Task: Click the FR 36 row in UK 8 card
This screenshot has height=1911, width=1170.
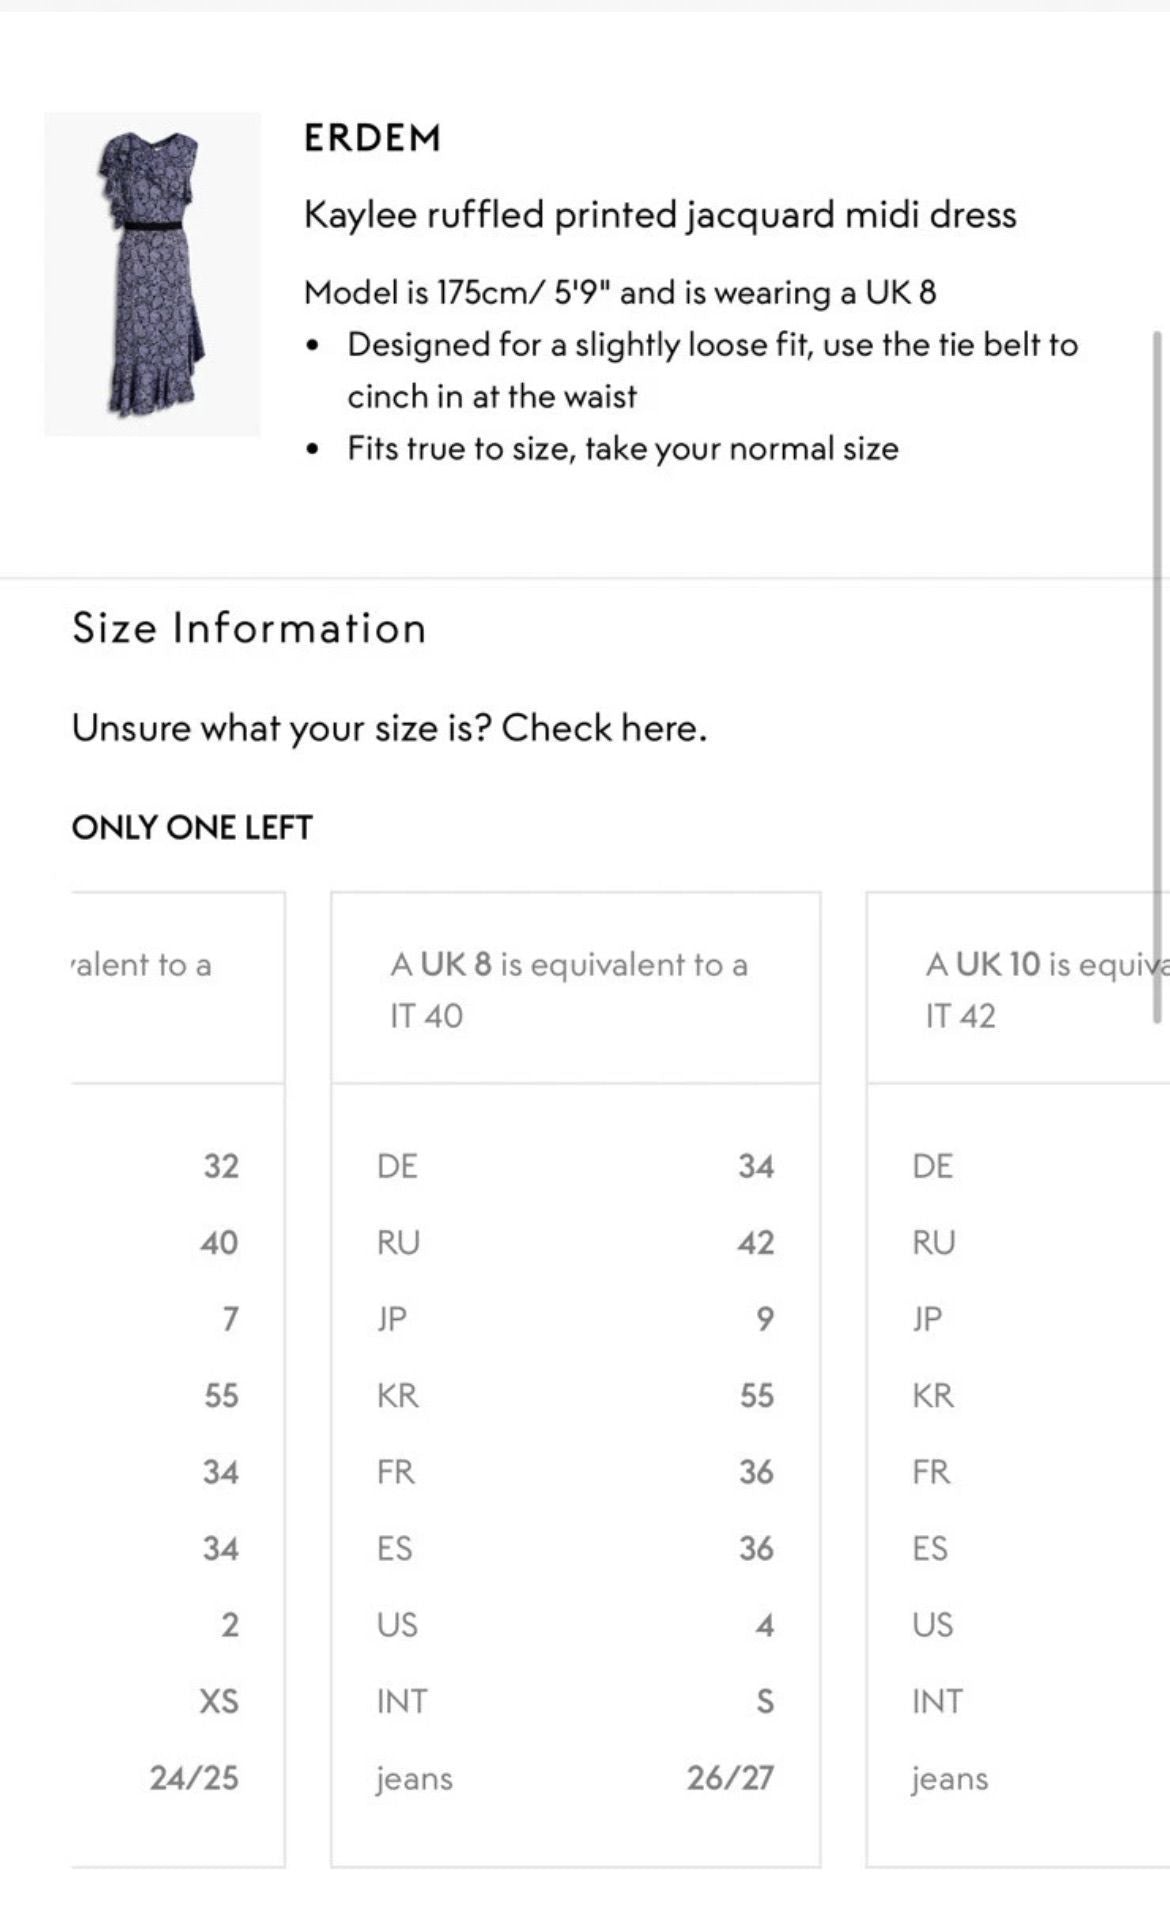Action: point(575,1472)
